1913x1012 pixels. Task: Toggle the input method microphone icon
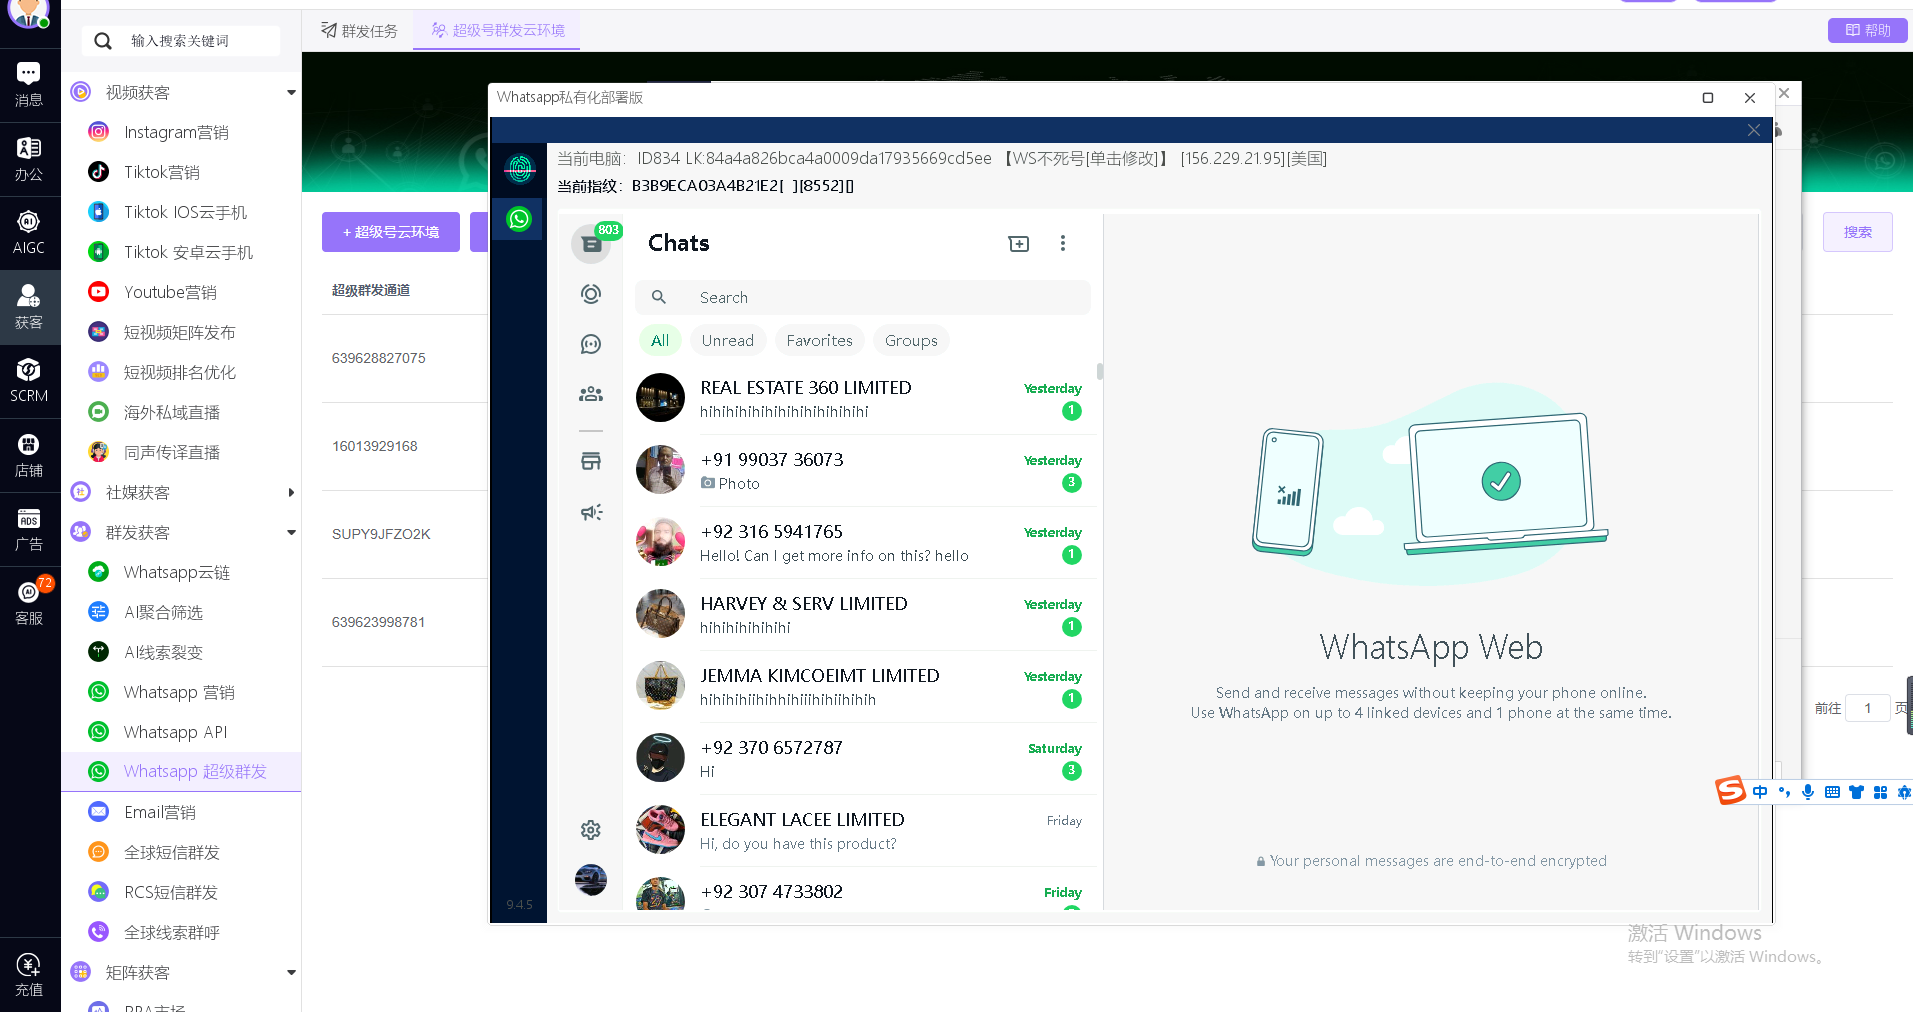tap(1808, 792)
